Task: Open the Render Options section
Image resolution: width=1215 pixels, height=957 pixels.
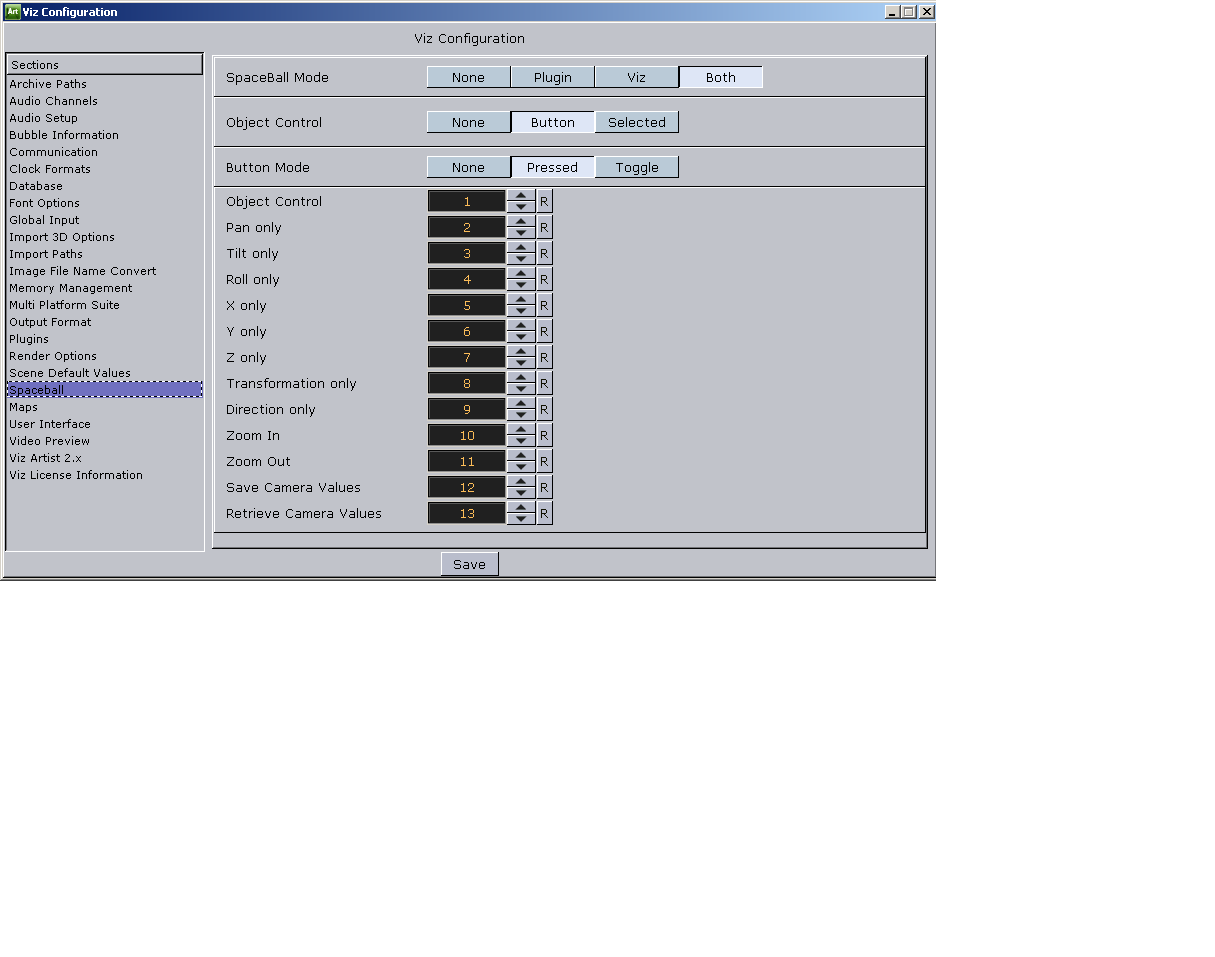Action: point(53,356)
